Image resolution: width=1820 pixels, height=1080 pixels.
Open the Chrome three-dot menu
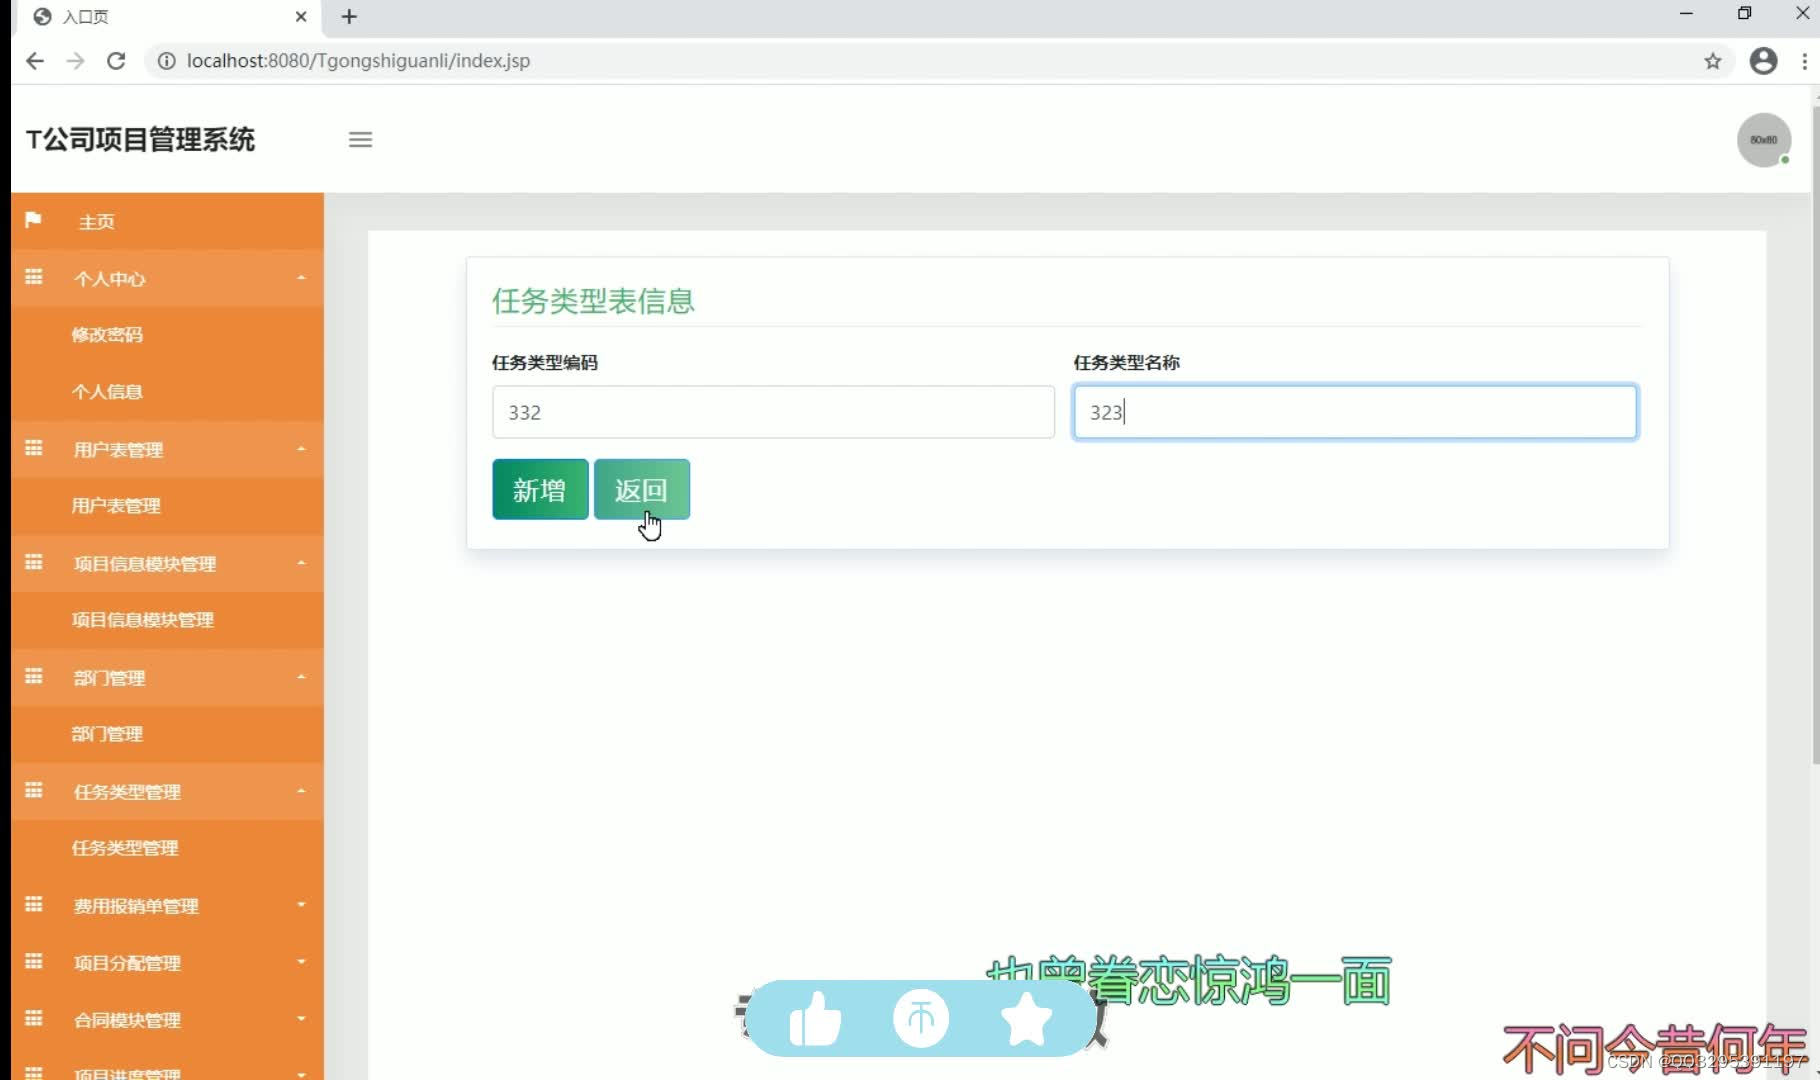[x=1805, y=61]
